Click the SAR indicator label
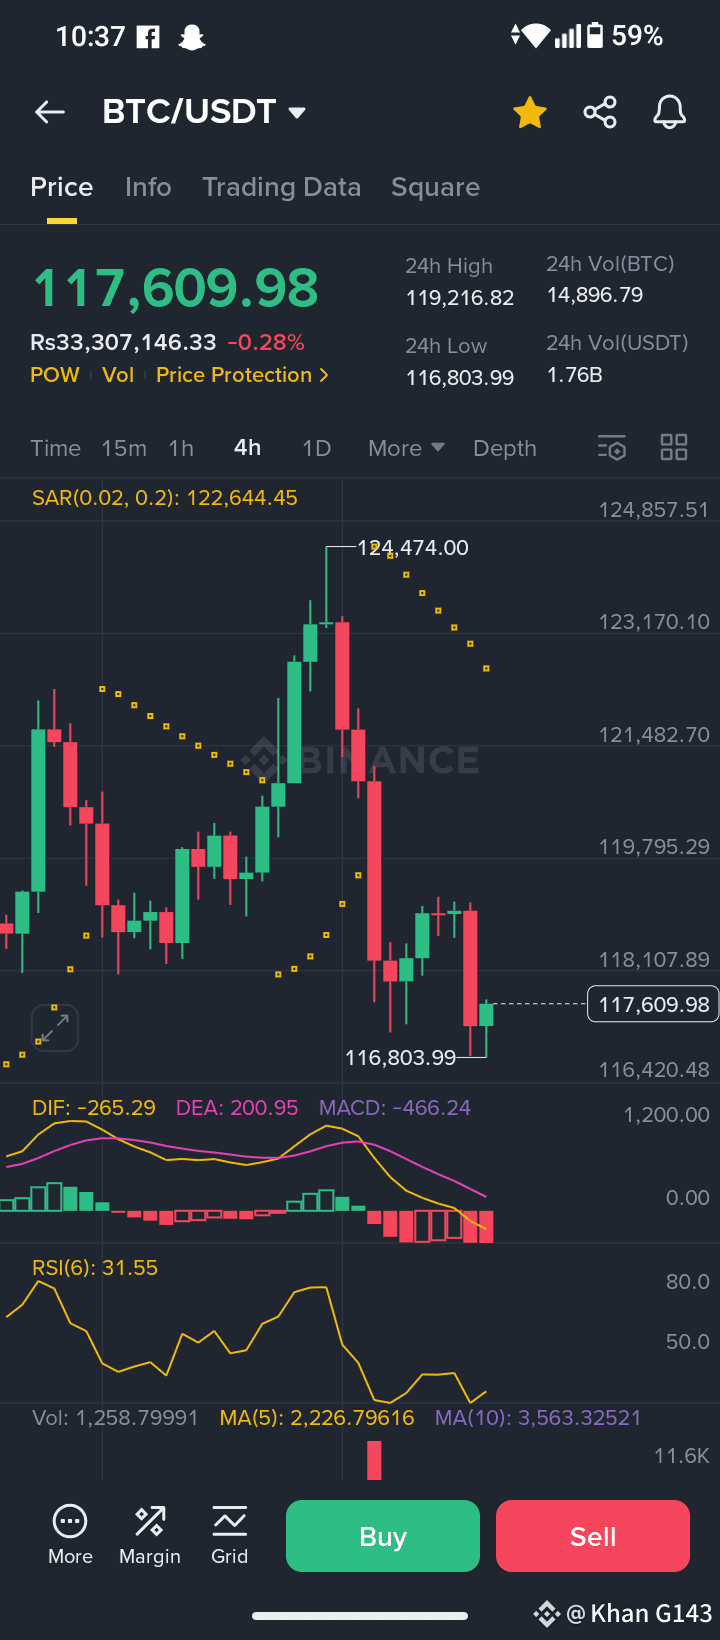720x1640 pixels. (x=165, y=497)
